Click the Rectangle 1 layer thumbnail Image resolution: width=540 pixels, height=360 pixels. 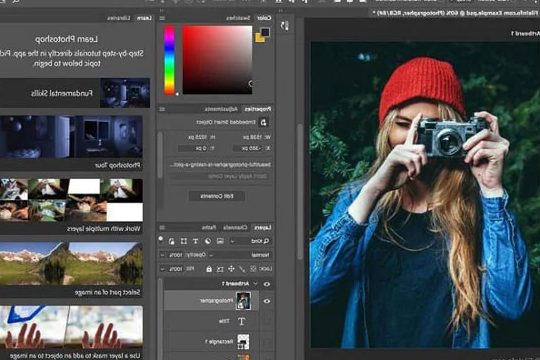click(243, 341)
